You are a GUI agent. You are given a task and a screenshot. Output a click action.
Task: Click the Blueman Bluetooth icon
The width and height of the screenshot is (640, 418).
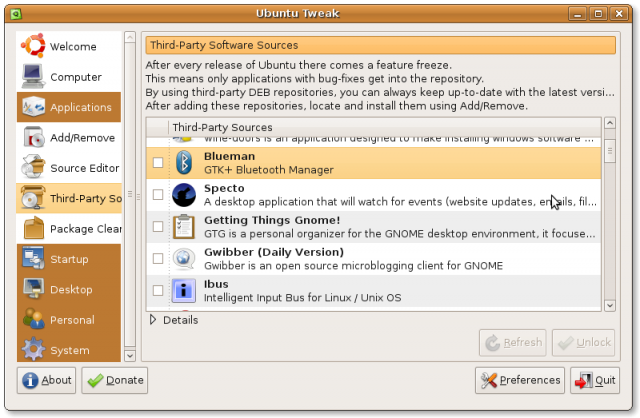[x=184, y=162]
